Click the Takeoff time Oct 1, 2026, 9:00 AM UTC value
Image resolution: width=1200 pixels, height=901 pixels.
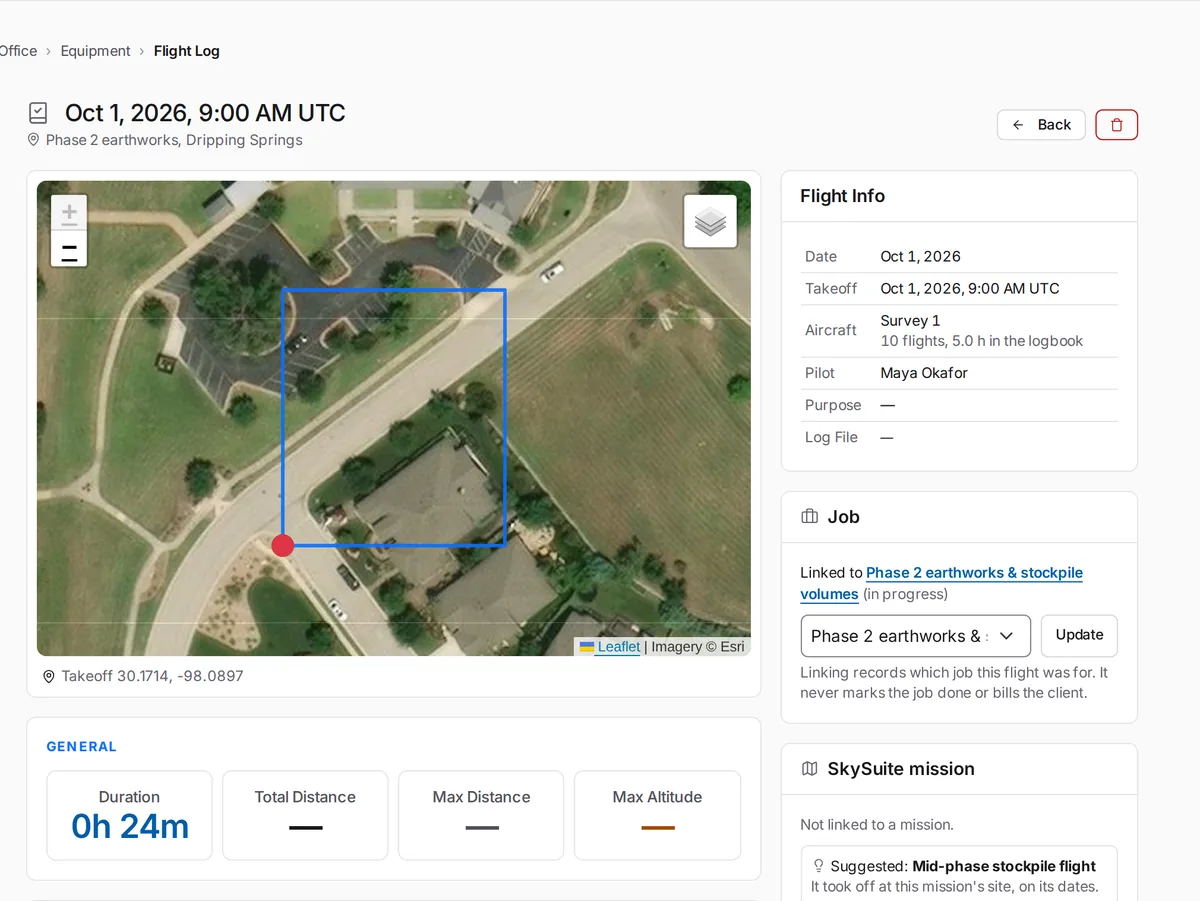coord(969,289)
